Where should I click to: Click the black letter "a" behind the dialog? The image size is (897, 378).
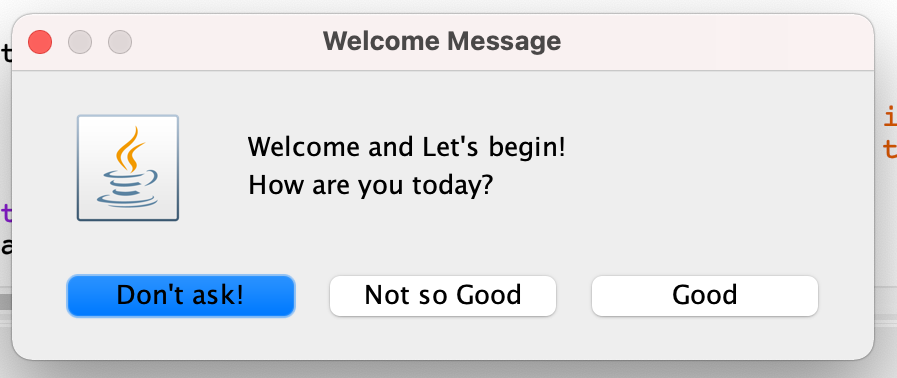6,246
